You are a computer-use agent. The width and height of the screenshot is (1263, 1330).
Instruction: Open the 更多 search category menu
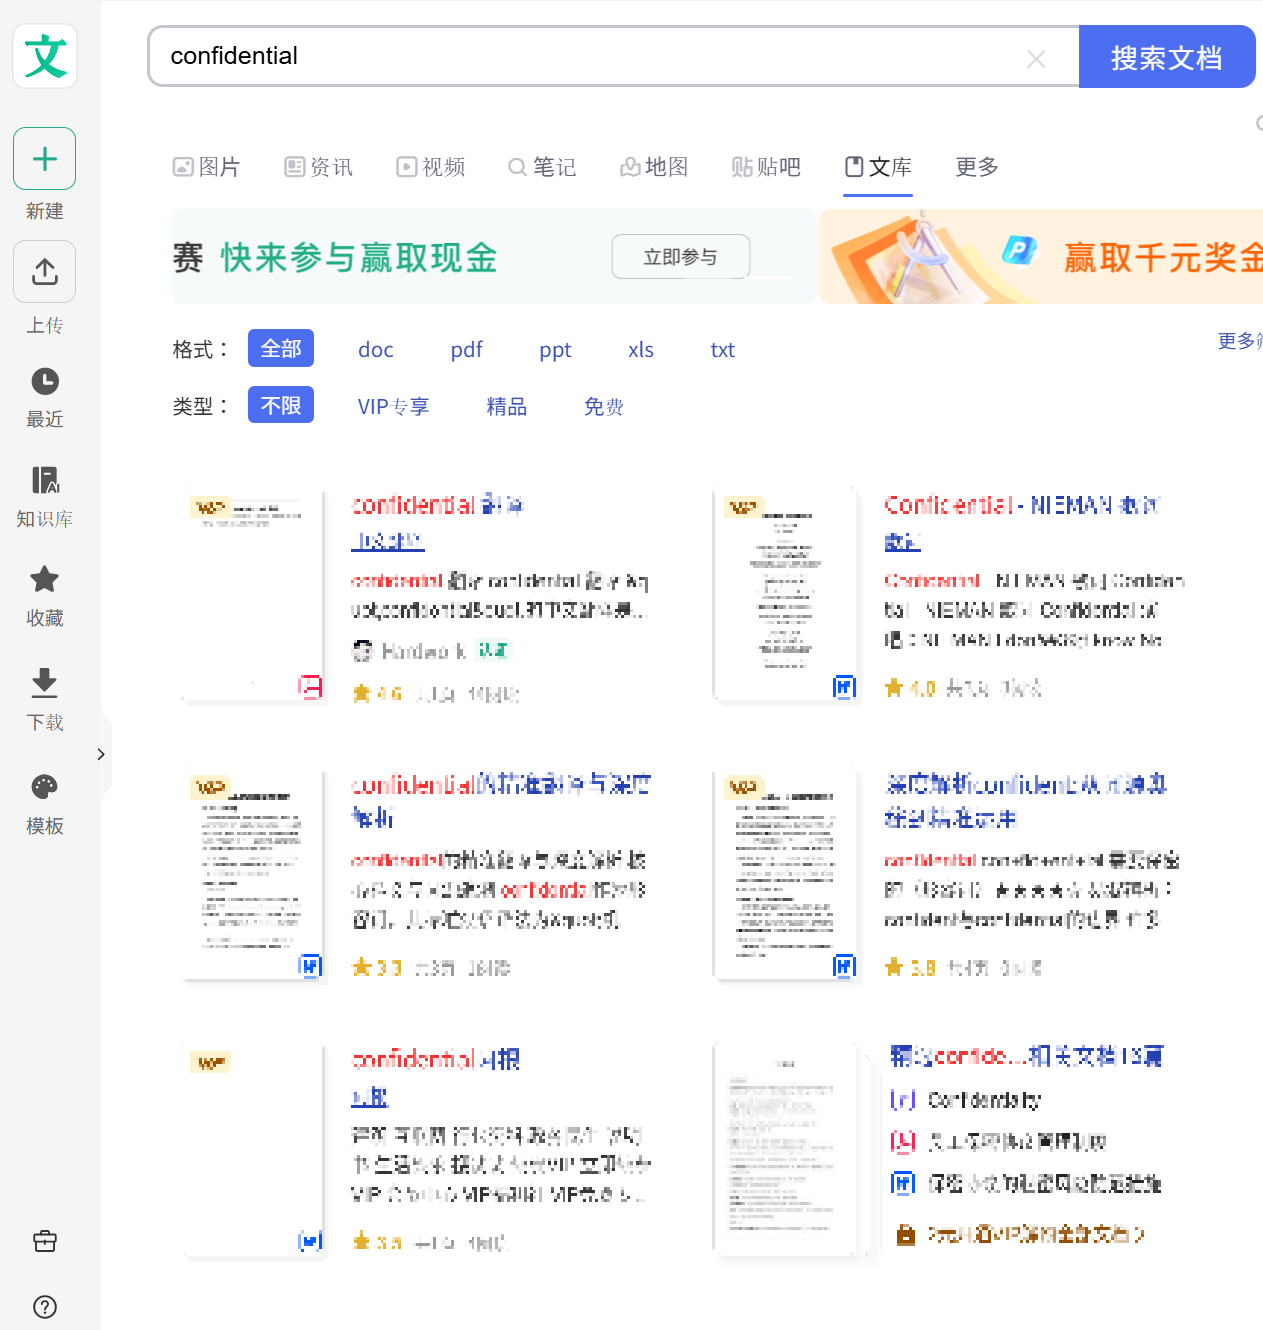coord(976,167)
